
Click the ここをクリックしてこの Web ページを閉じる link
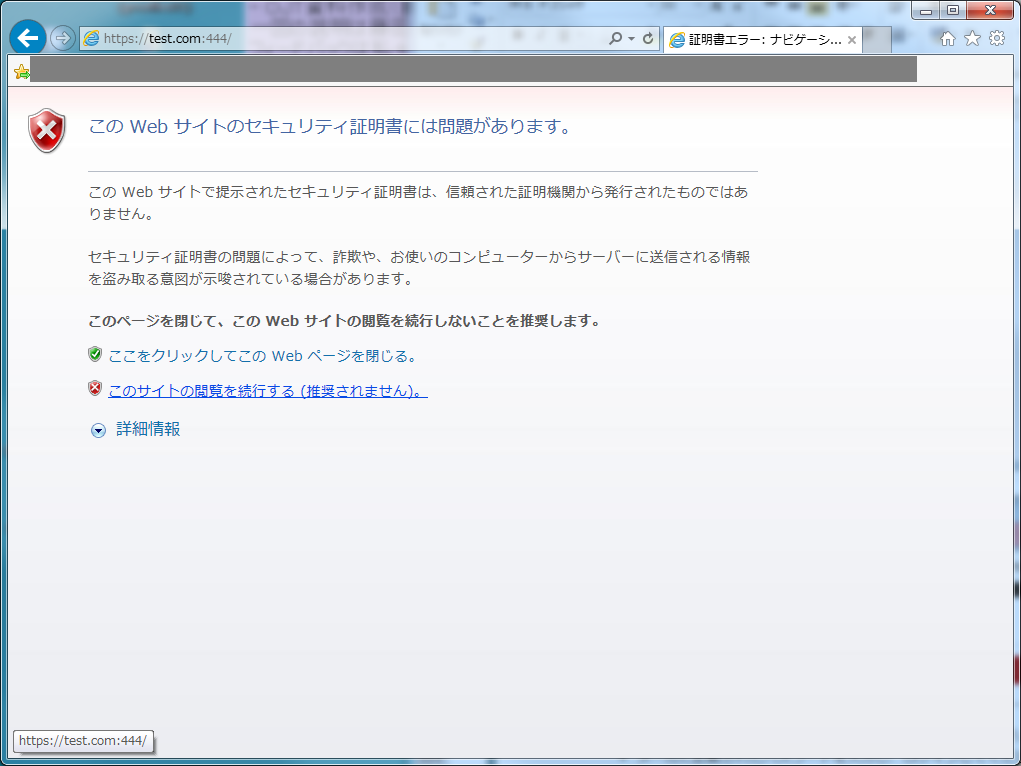(x=262, y=356)
